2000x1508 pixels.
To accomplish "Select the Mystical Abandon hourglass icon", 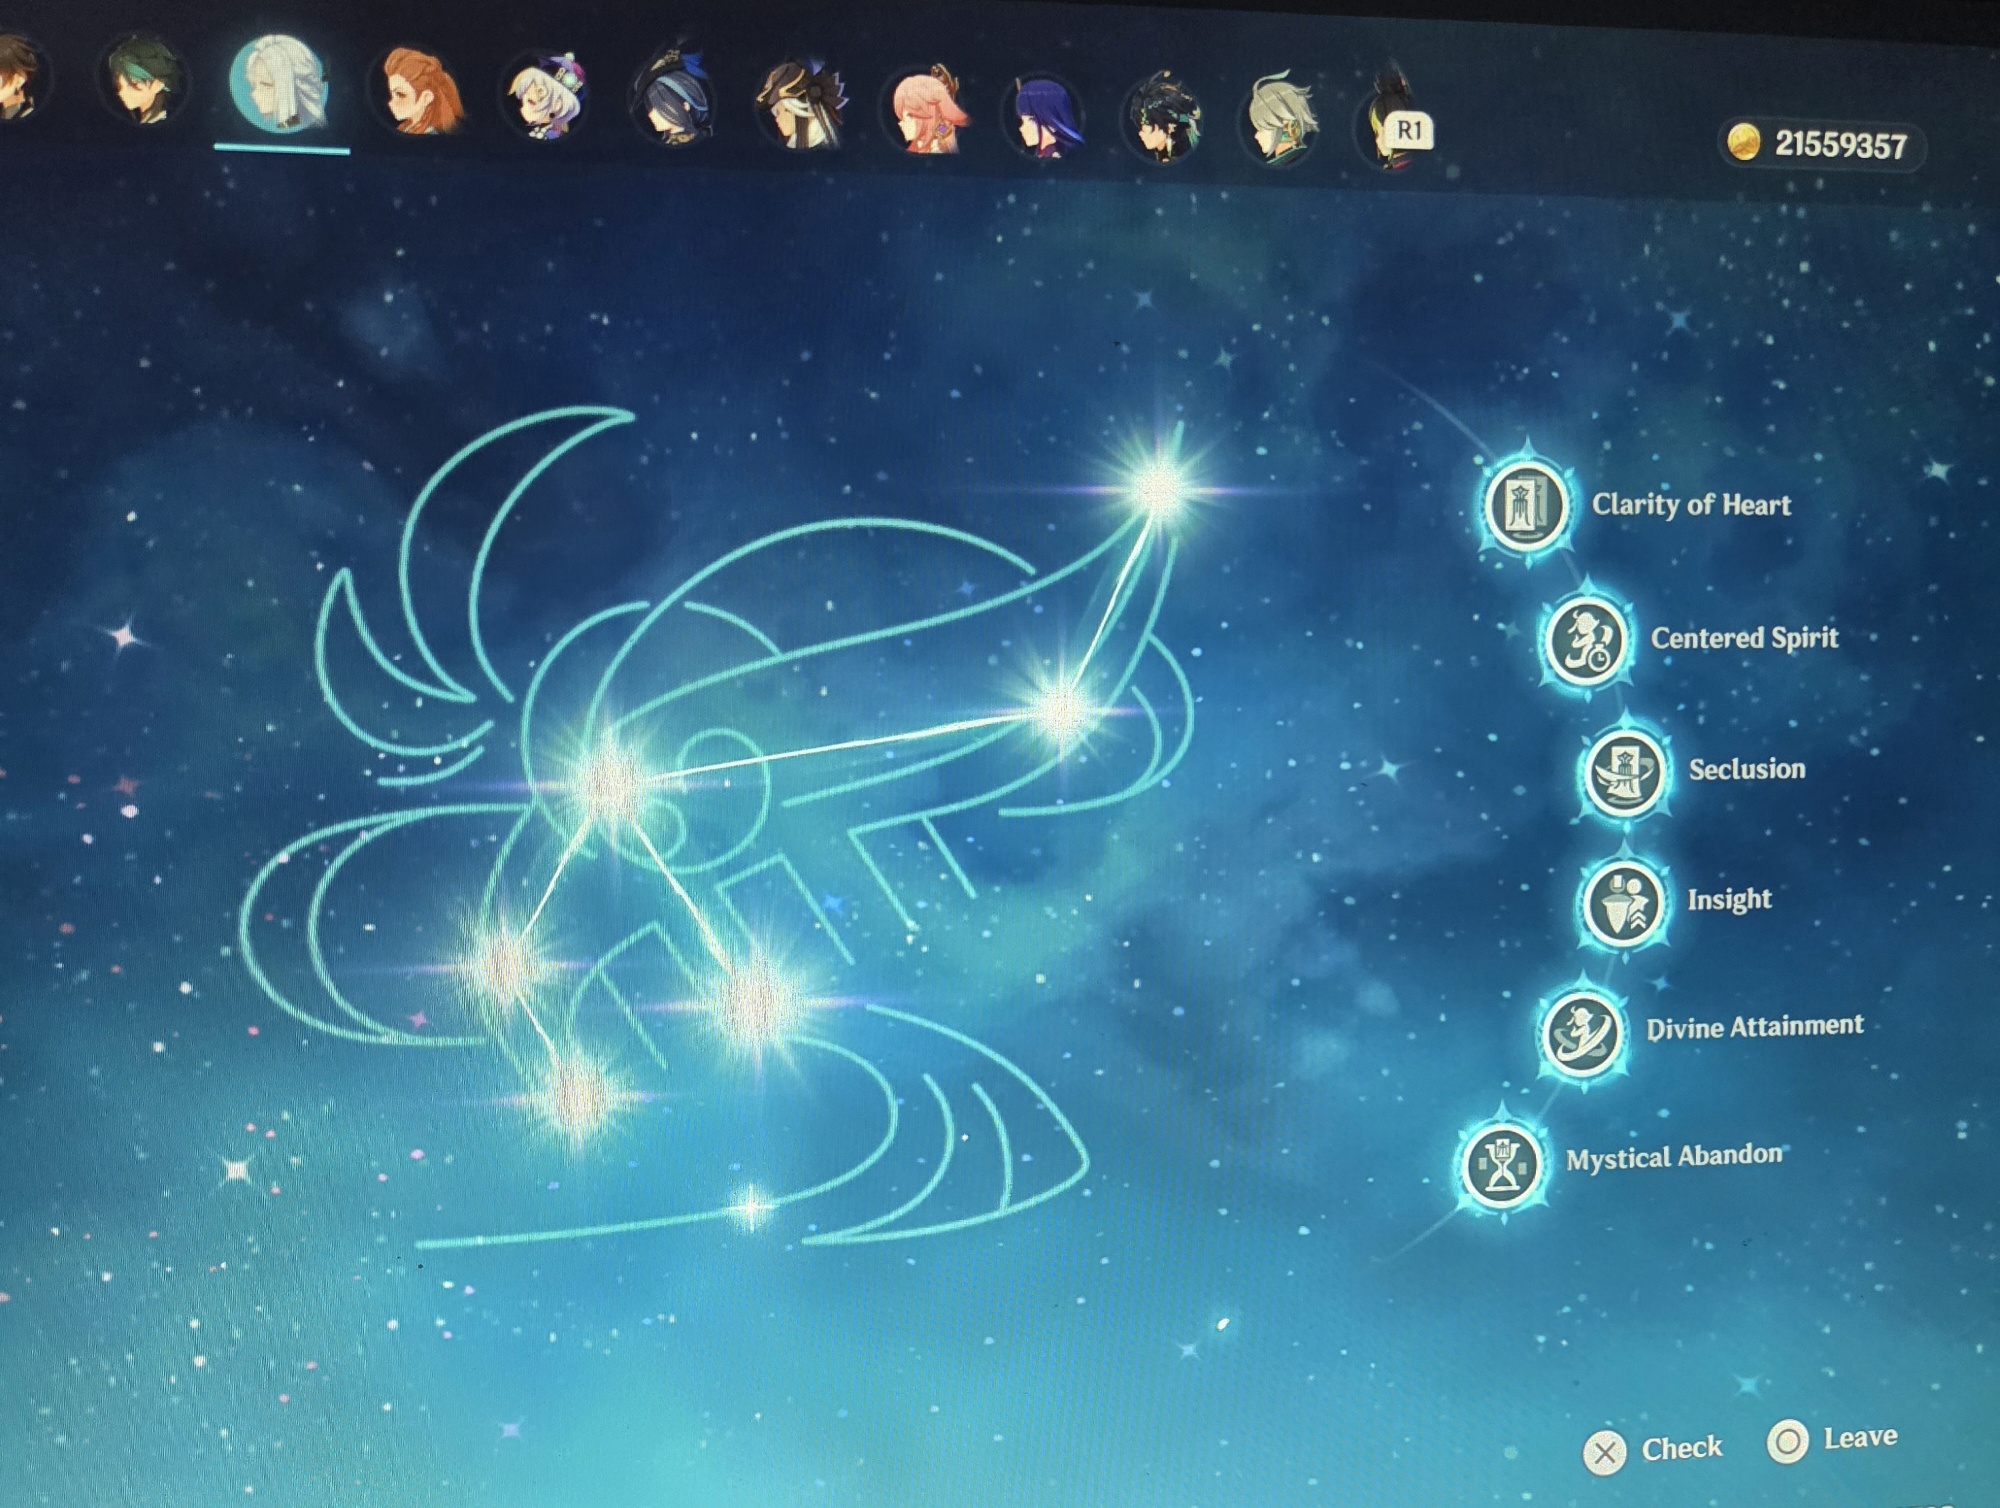I will (x=1501, y=1164).
